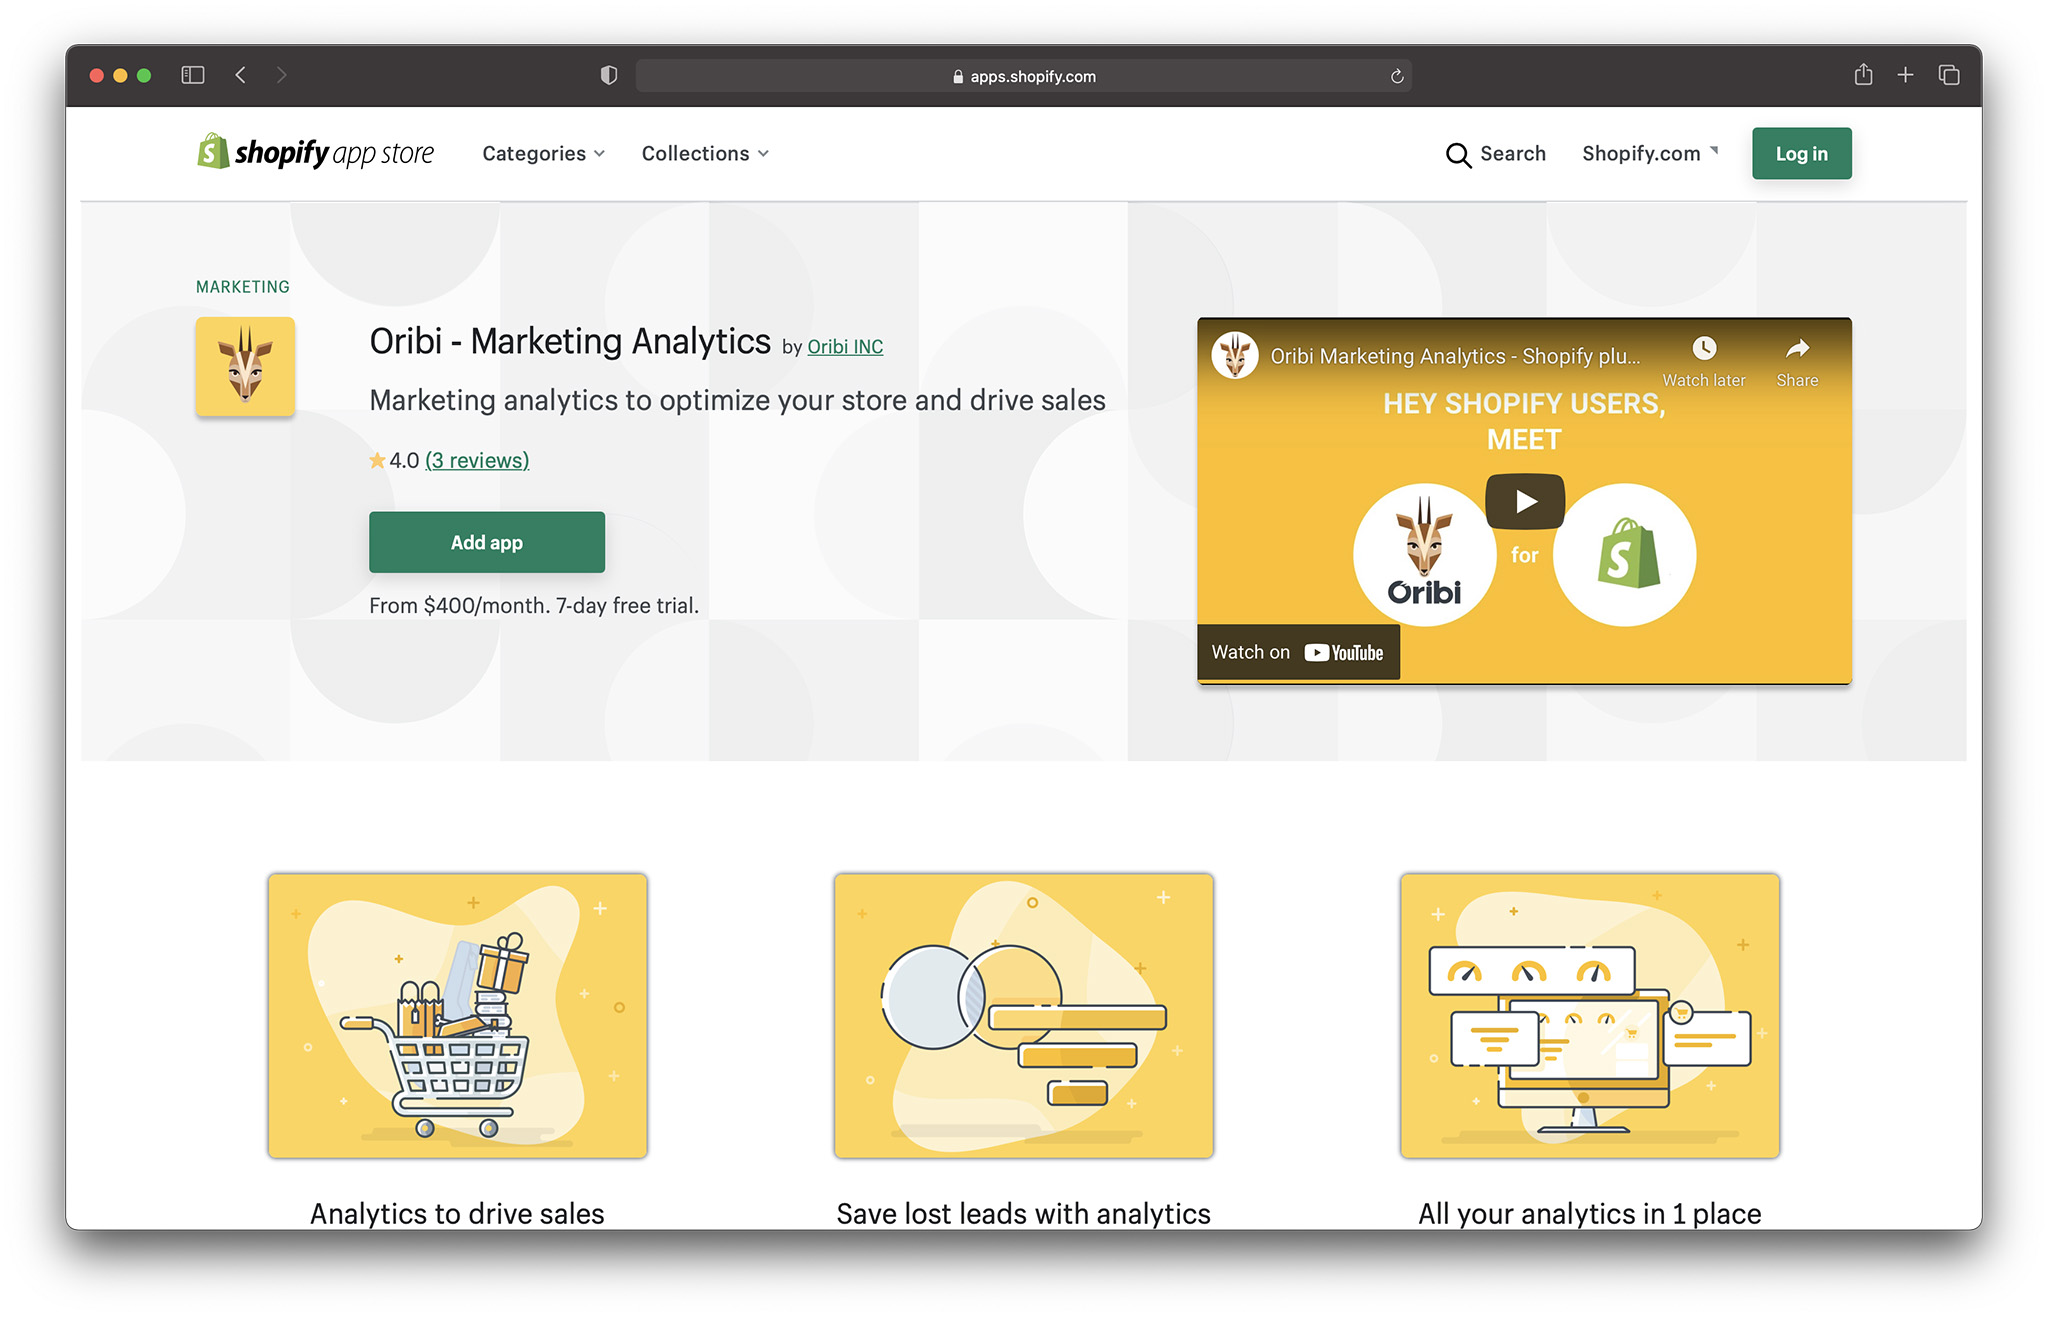2048x1317 pixels.
Task: Click the red close window button
Action: coord(97,75)
